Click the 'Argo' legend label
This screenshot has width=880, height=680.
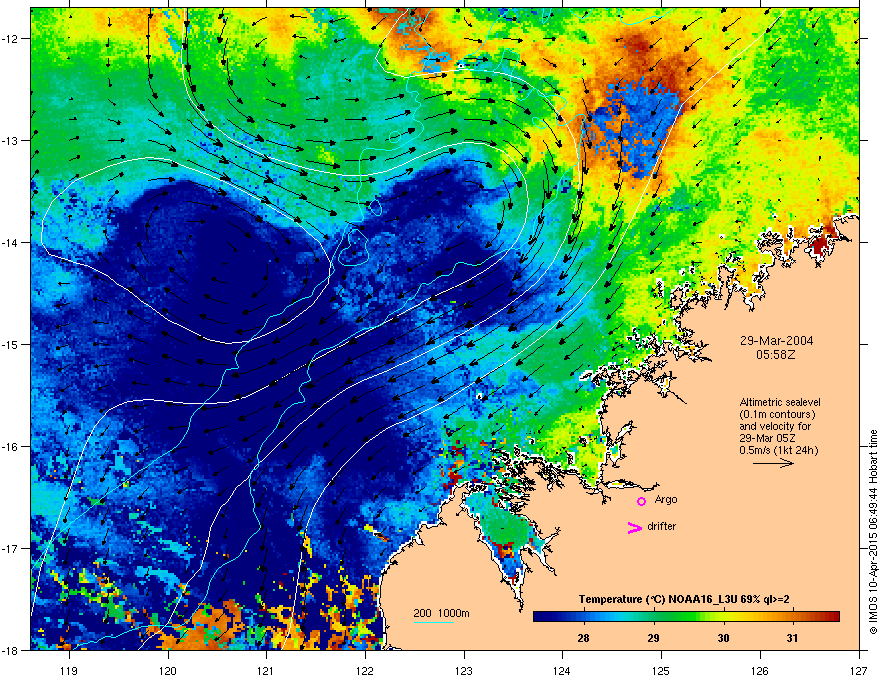tap(666, 499)
